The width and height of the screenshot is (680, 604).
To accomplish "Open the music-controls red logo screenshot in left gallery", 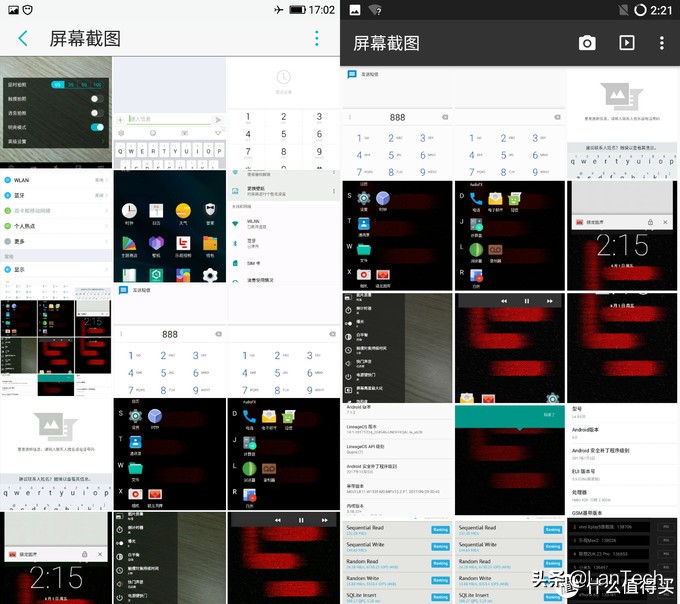I will [x=283, y=558].
